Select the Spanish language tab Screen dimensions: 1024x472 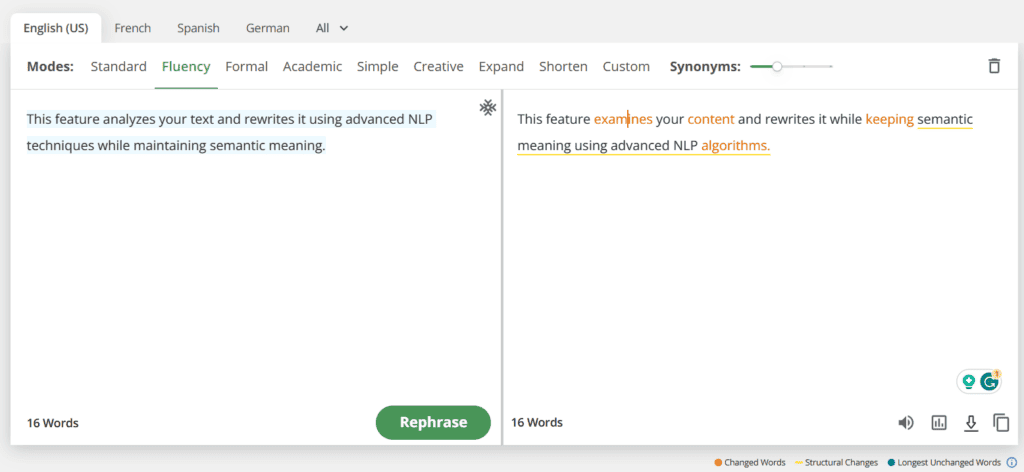click(x=198, y=28)
